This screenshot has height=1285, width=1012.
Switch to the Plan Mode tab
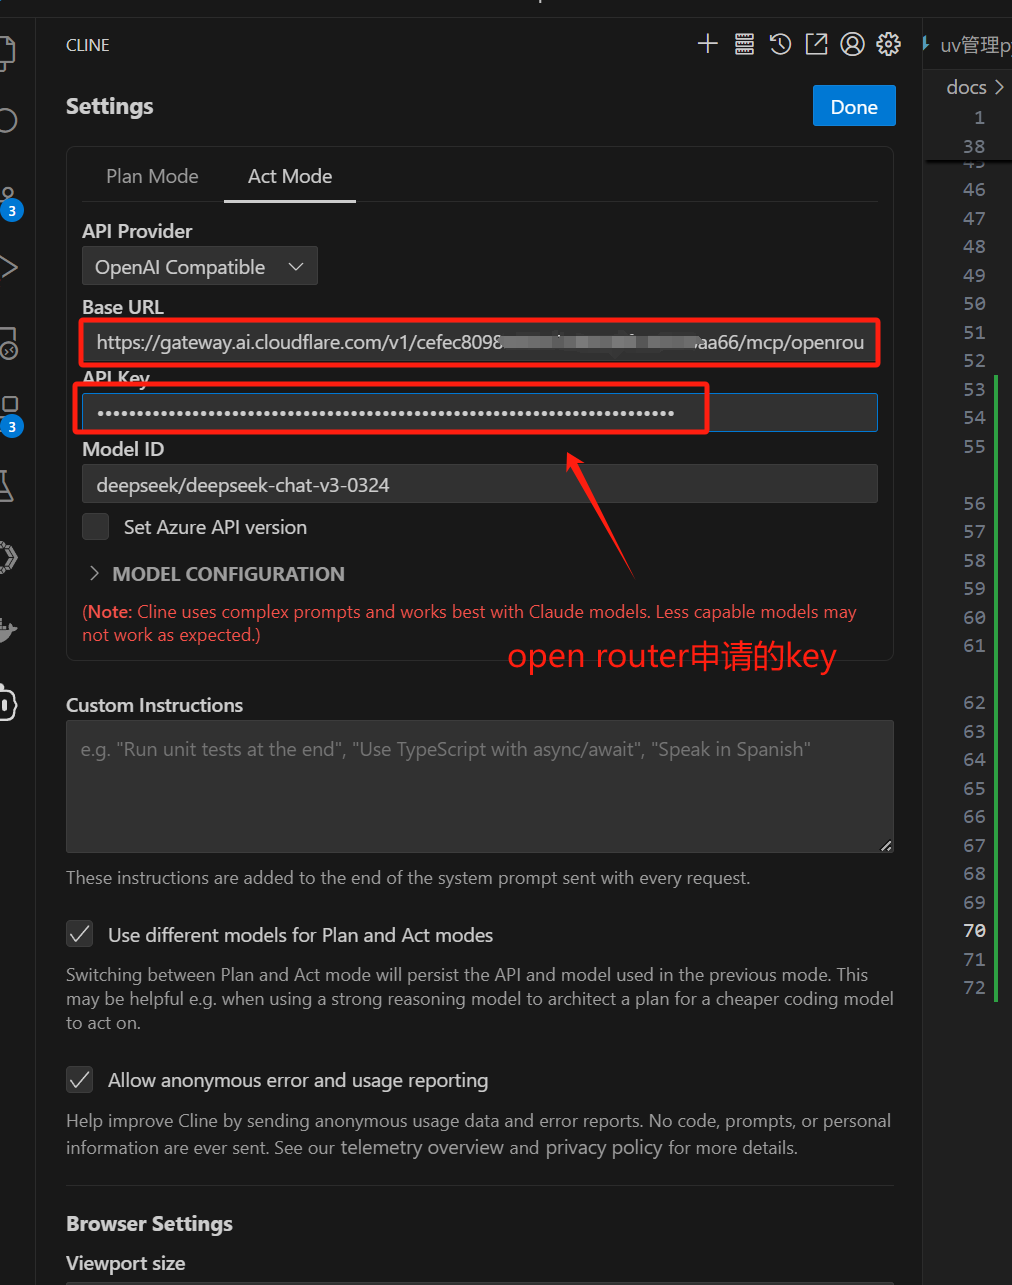(x=152, y=176)
